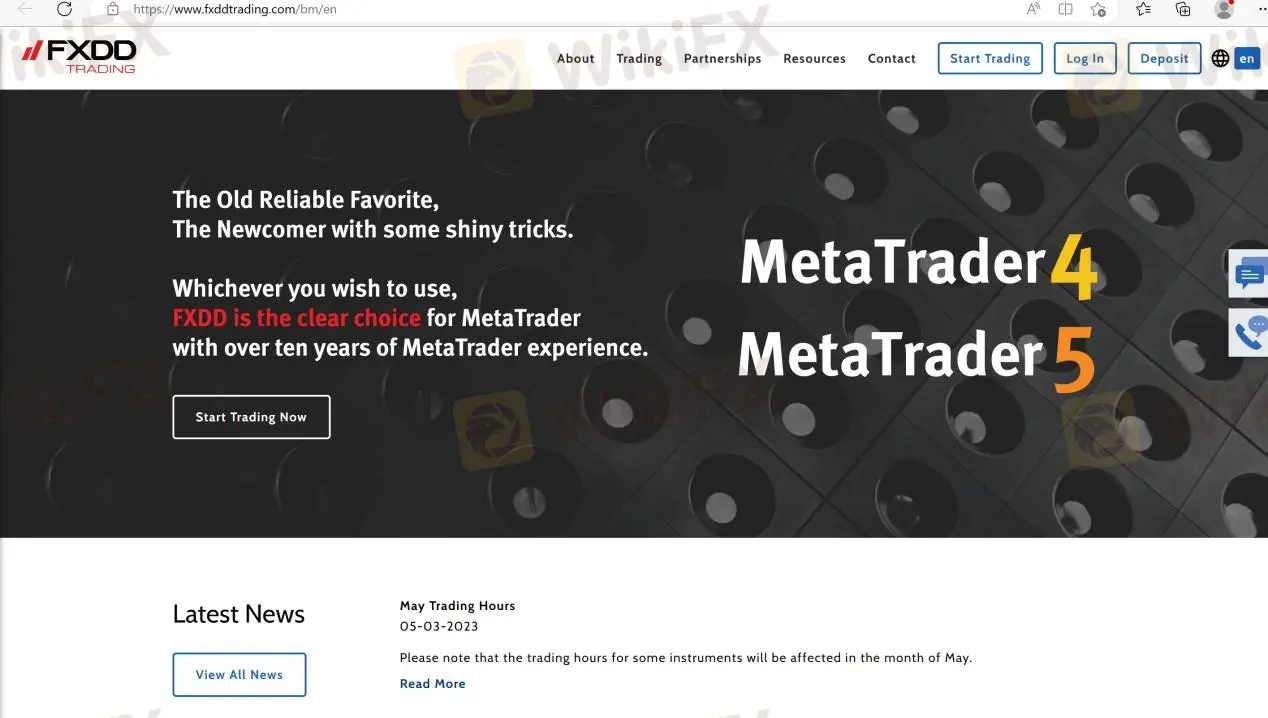
Task: Open Read More for May Trading Hours
Action: coord(432,683)
